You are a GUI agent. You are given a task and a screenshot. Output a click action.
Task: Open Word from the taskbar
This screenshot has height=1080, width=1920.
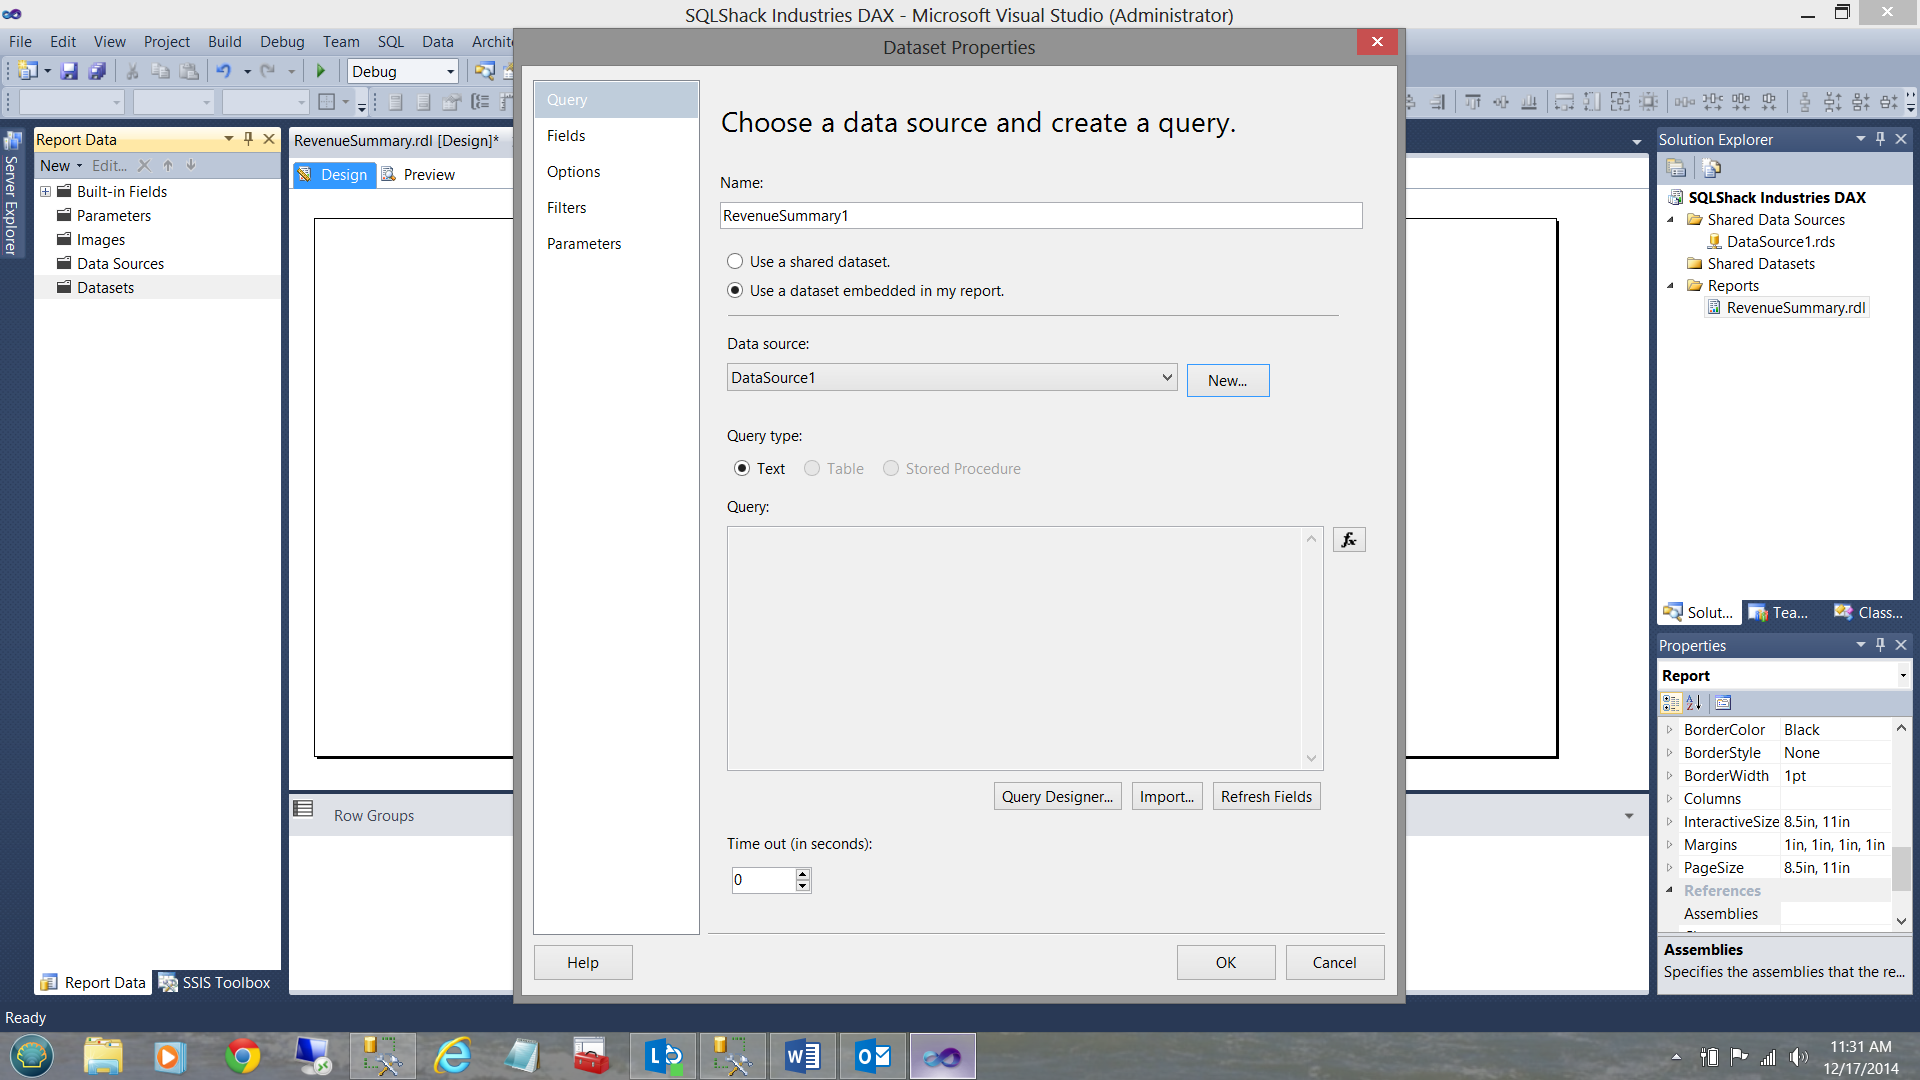click(802, 1056)
